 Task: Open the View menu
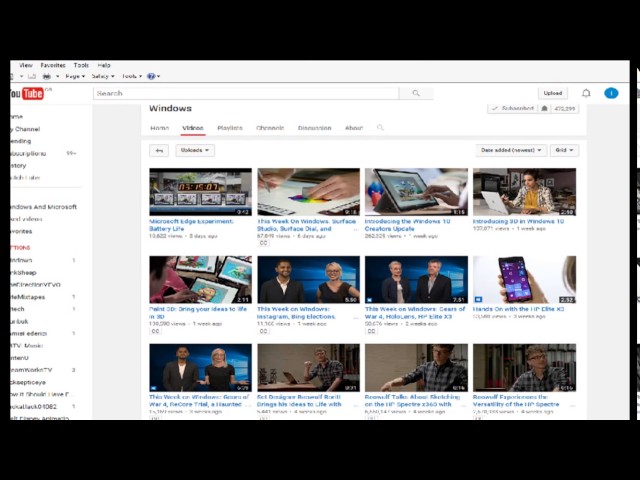[x=25, y=65]
